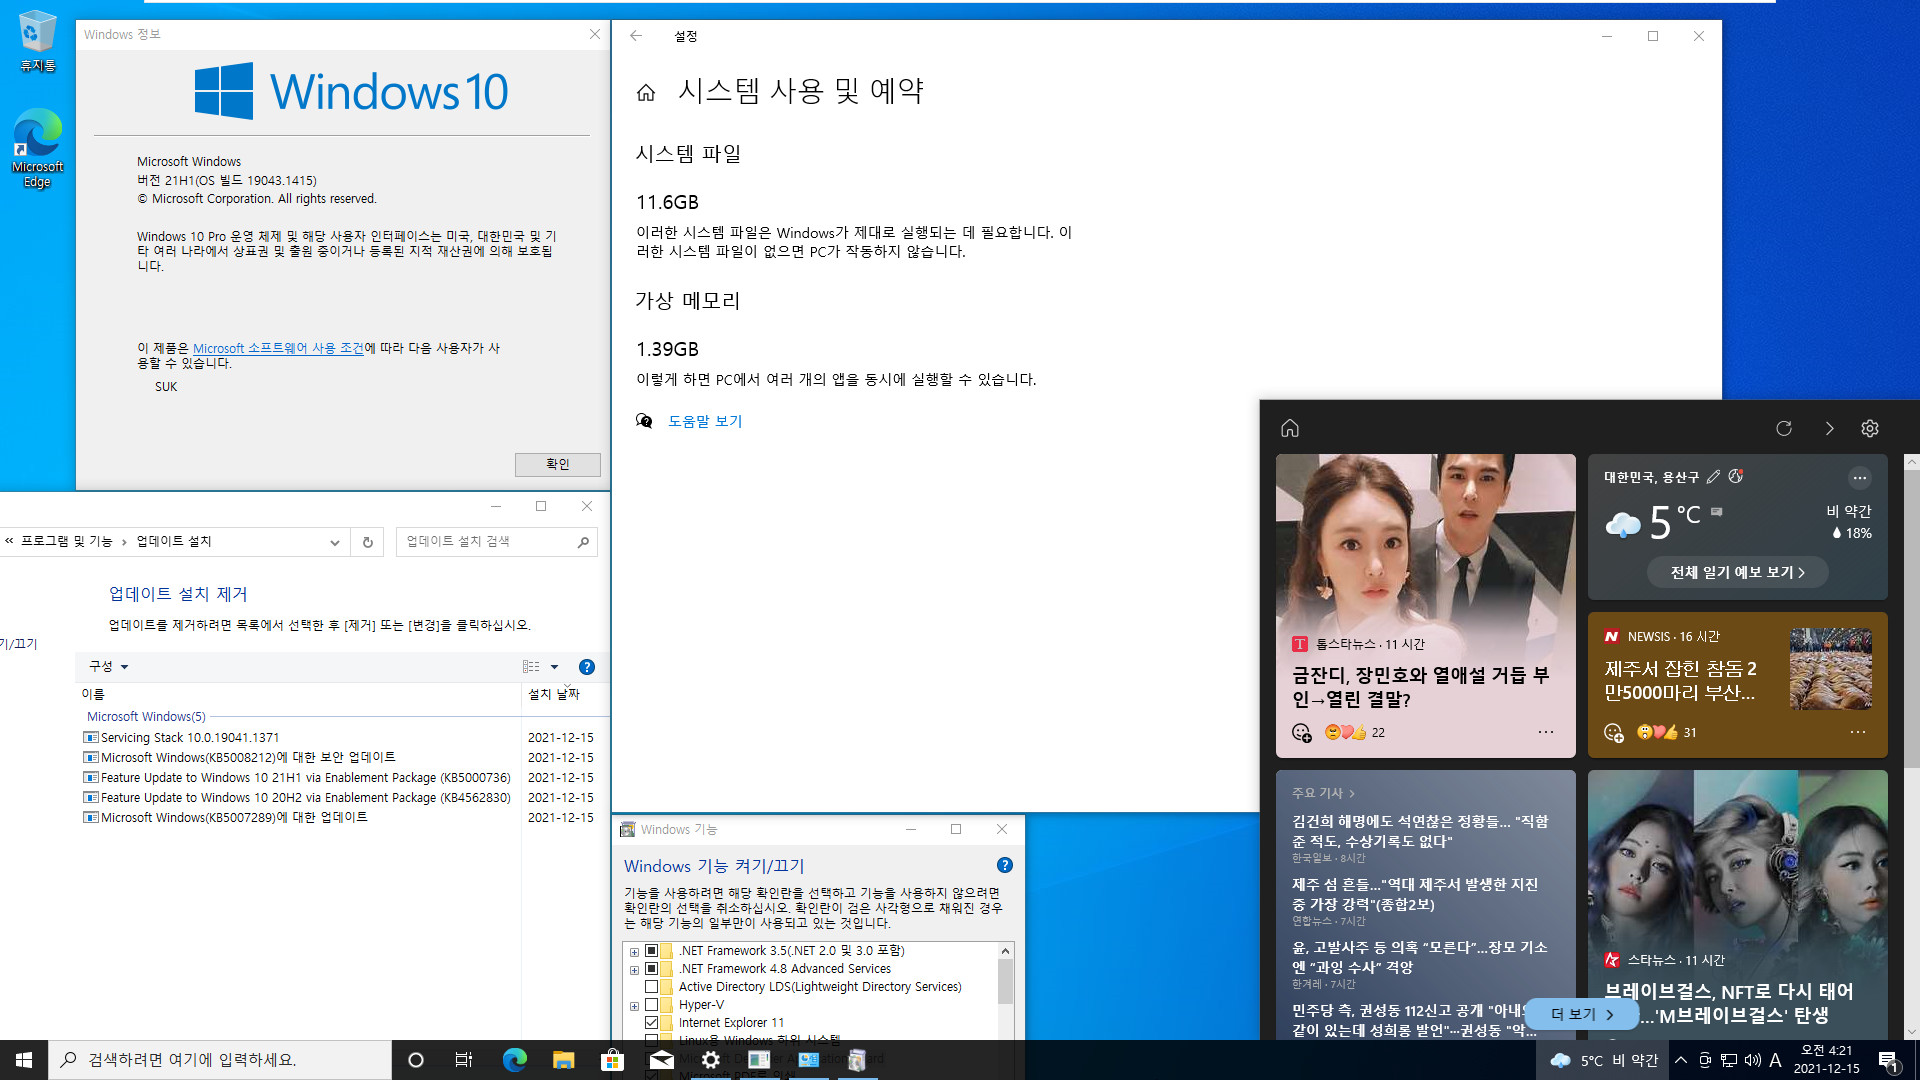Add reaction to the 톱스타뉴스 article
This screenshot has height=1080, width=1920.
pos(1301,733)
